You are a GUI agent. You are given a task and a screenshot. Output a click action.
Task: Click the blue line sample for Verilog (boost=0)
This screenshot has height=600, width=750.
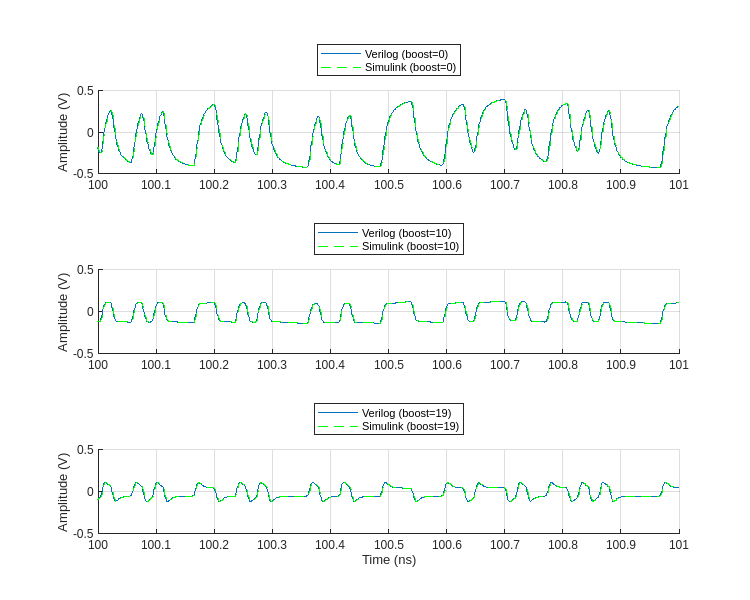[341, 54]
